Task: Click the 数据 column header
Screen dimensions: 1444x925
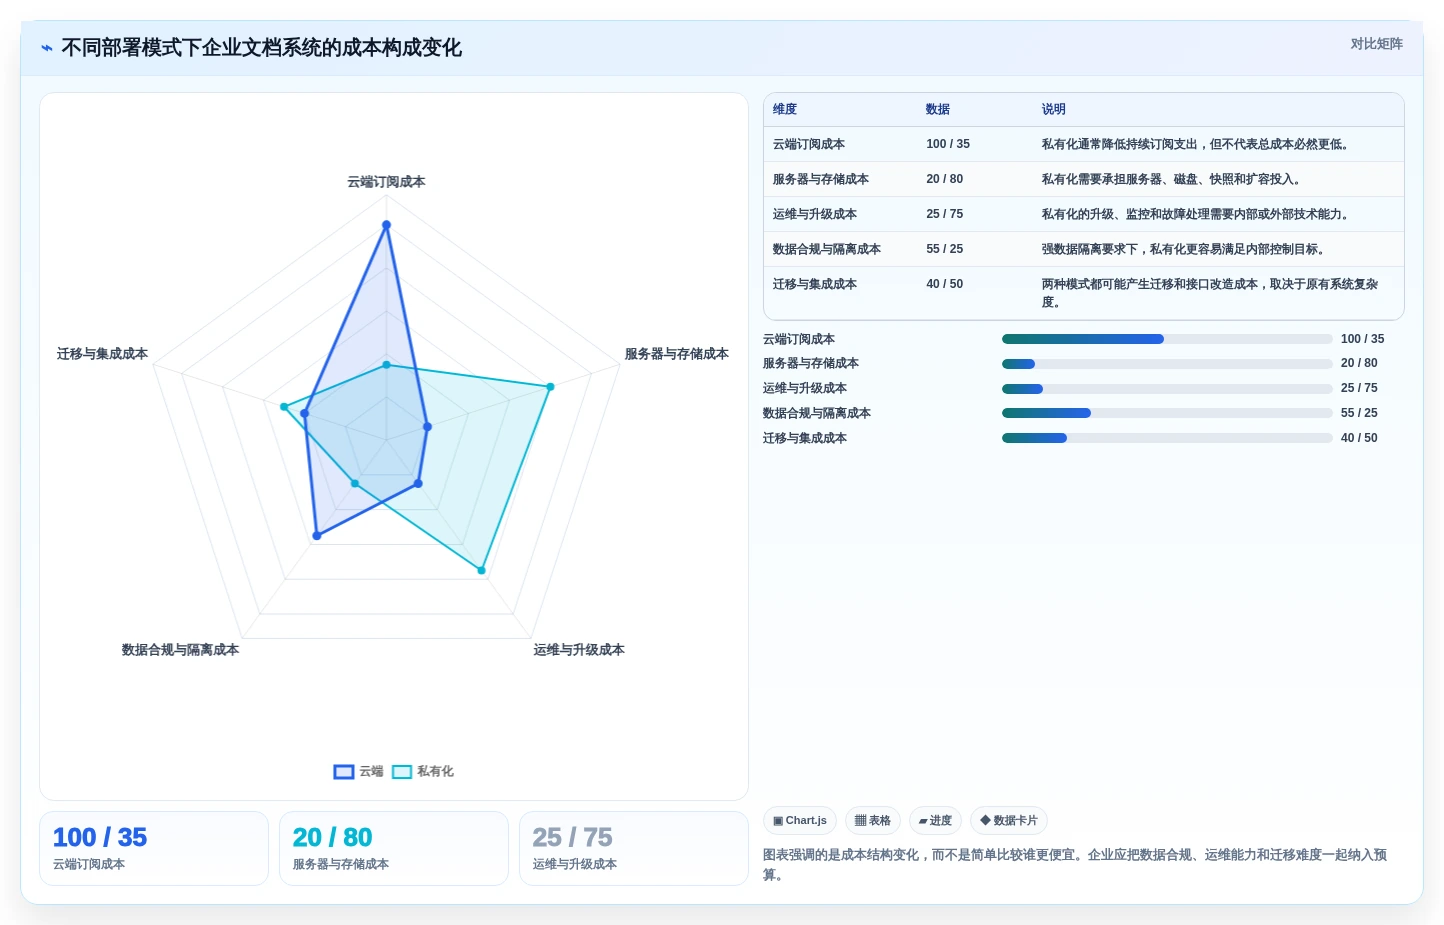Action: click(x=938, y=109)
